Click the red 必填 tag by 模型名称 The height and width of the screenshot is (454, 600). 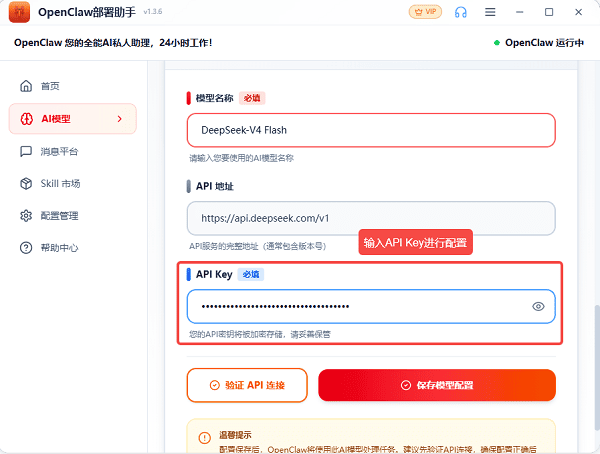tap(252, 98)
